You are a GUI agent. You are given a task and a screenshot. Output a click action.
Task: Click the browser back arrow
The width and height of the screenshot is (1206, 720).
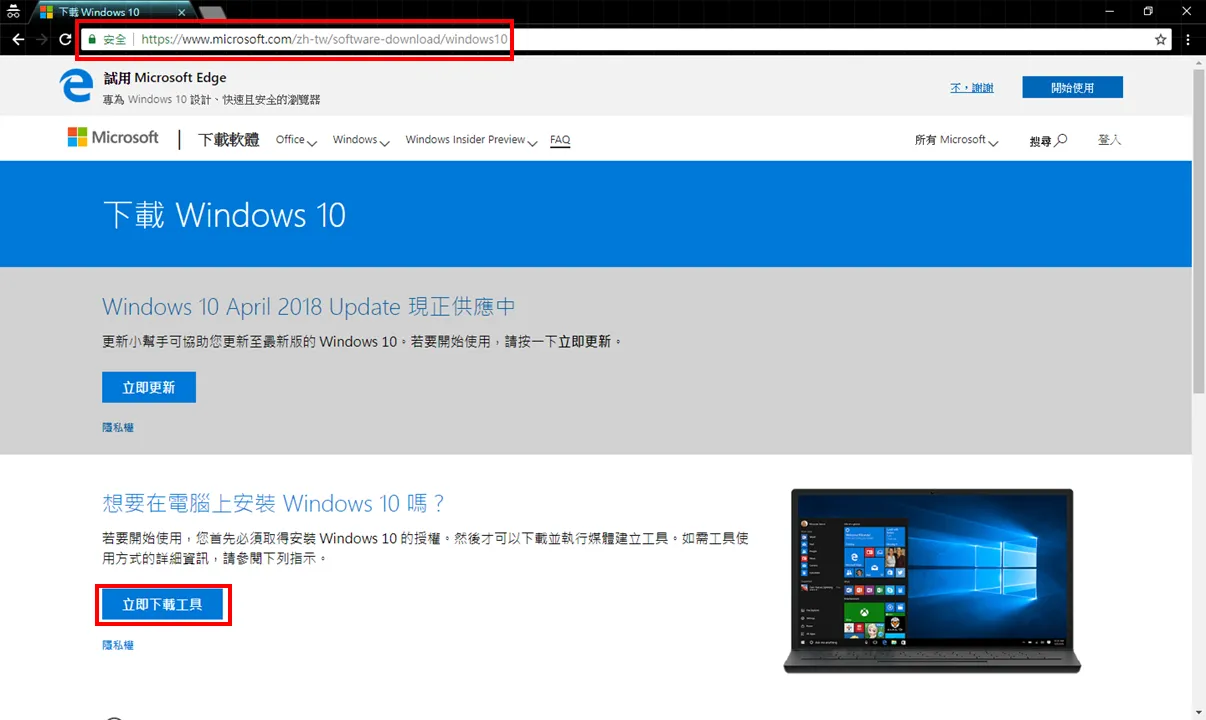(x=17, y=40)
